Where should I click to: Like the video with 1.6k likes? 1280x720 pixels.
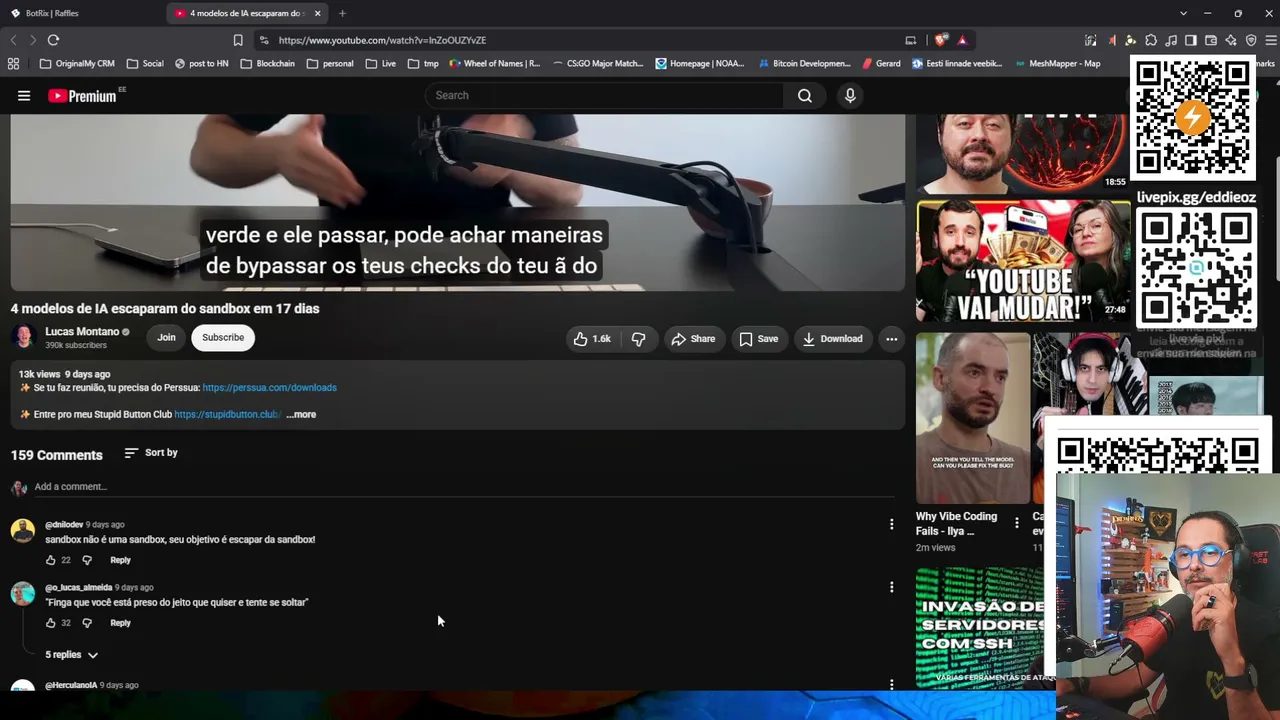point(591,339)
